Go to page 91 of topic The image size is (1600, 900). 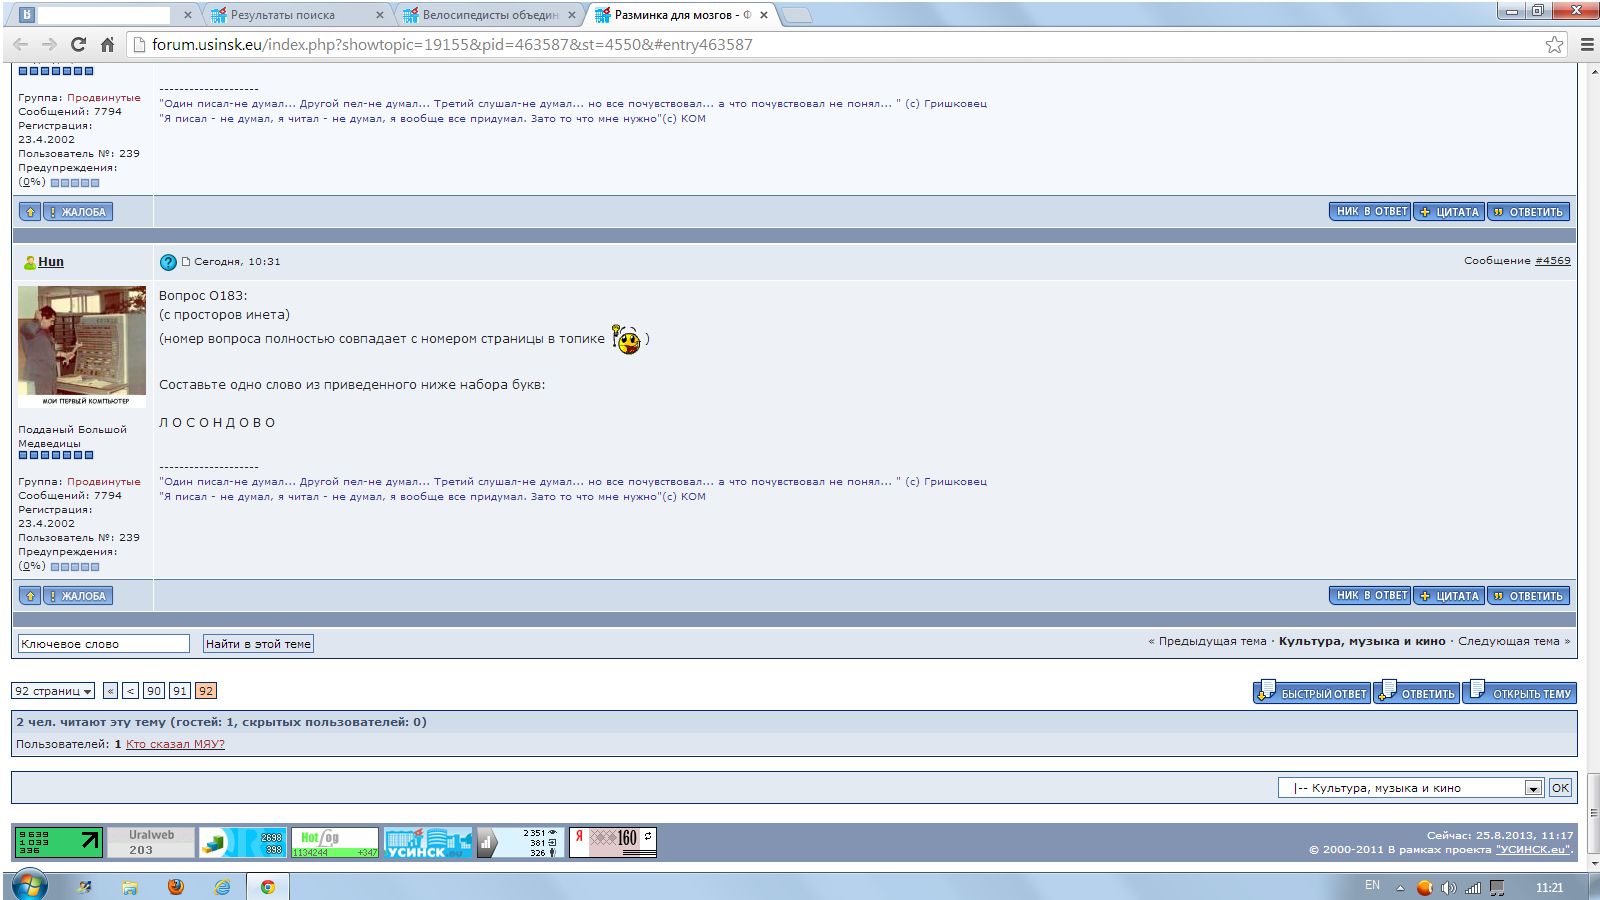pos(179,691)
